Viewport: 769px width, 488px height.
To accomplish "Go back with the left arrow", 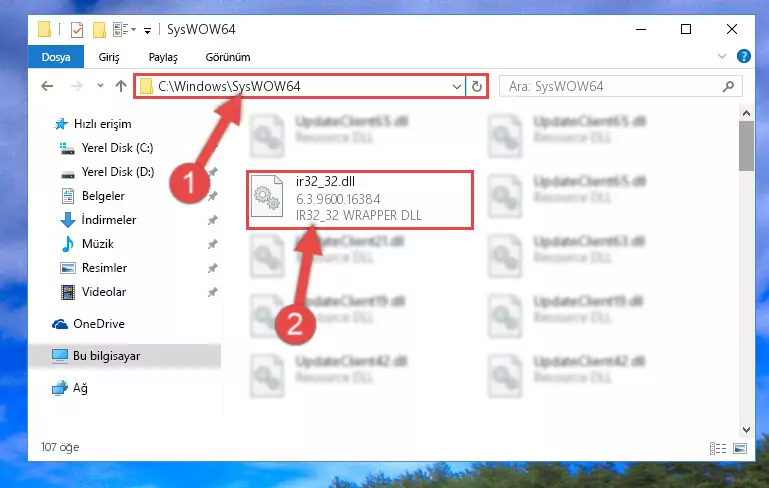I will (47, 86).
